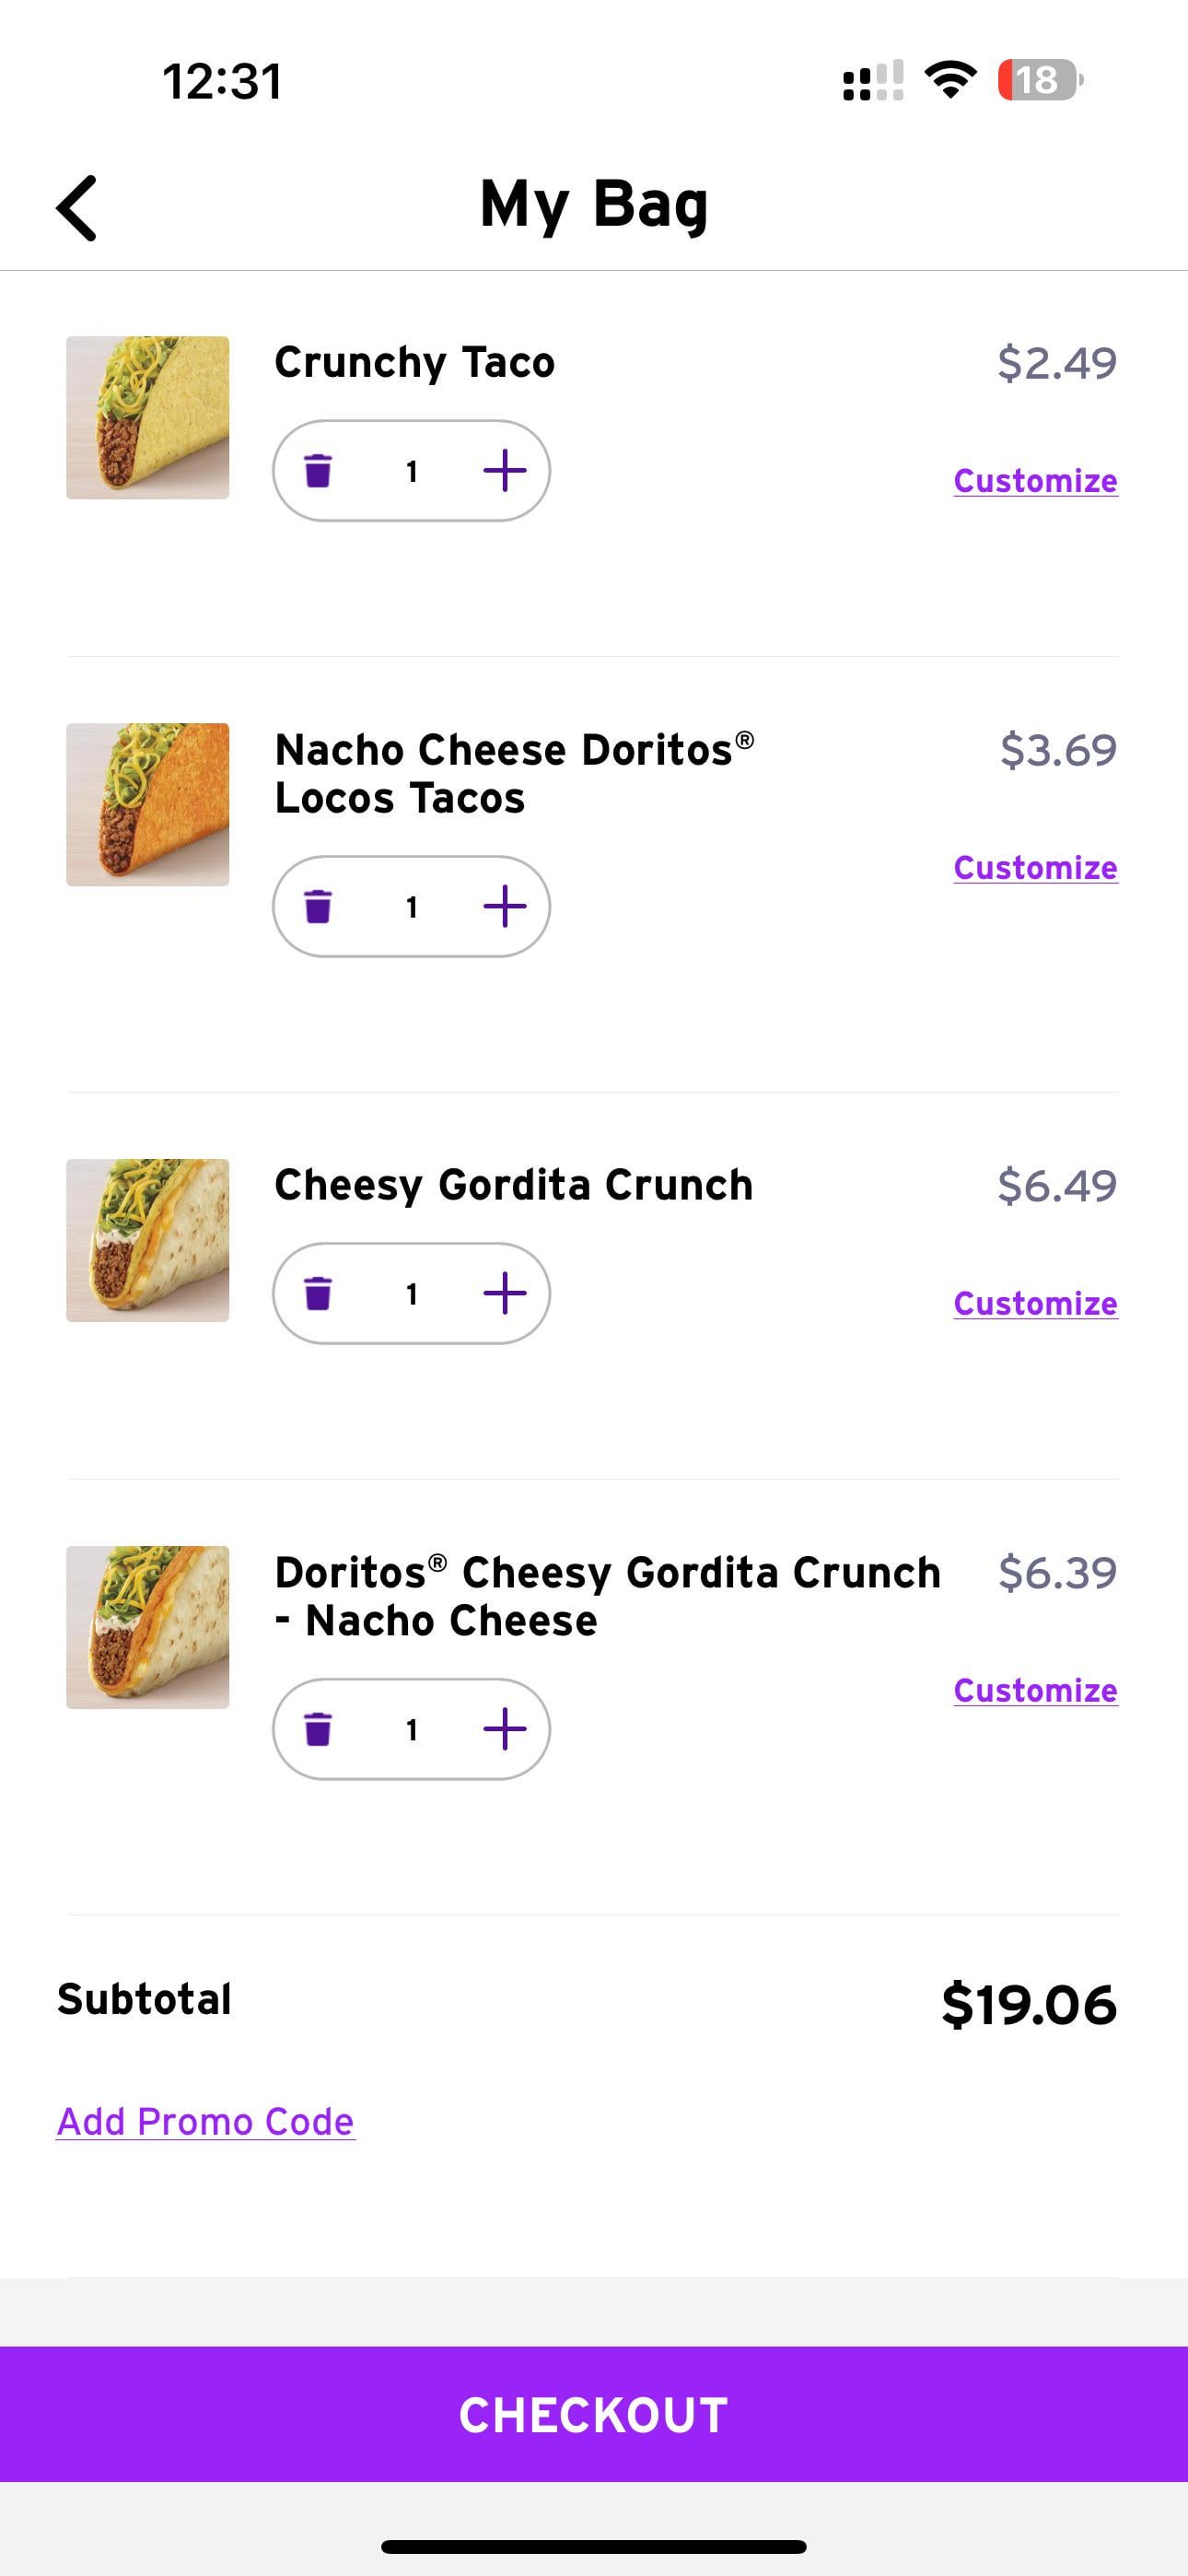
Task: Customize Doritos Cheesy Gordita Crunch Nacho Cheese
Action: pos(1035,1691)
